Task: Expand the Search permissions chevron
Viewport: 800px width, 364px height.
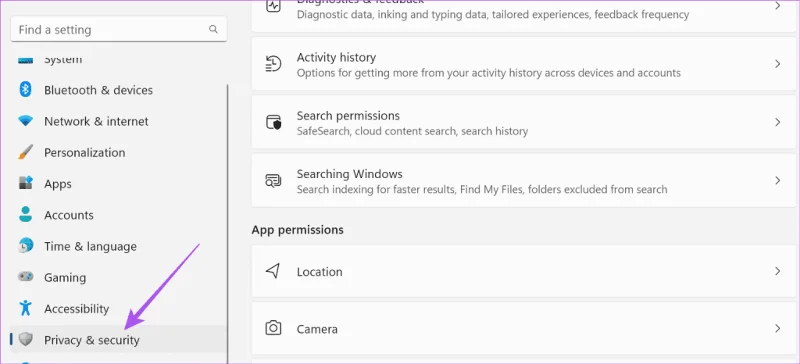Action: click(x=778, y=122)
